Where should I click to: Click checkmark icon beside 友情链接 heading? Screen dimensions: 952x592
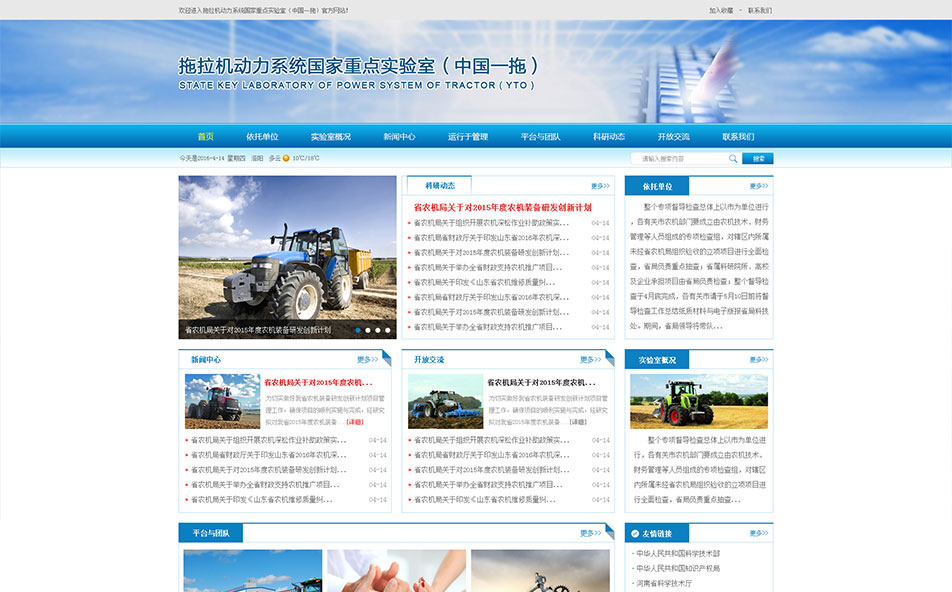click(x=634, y=534)
